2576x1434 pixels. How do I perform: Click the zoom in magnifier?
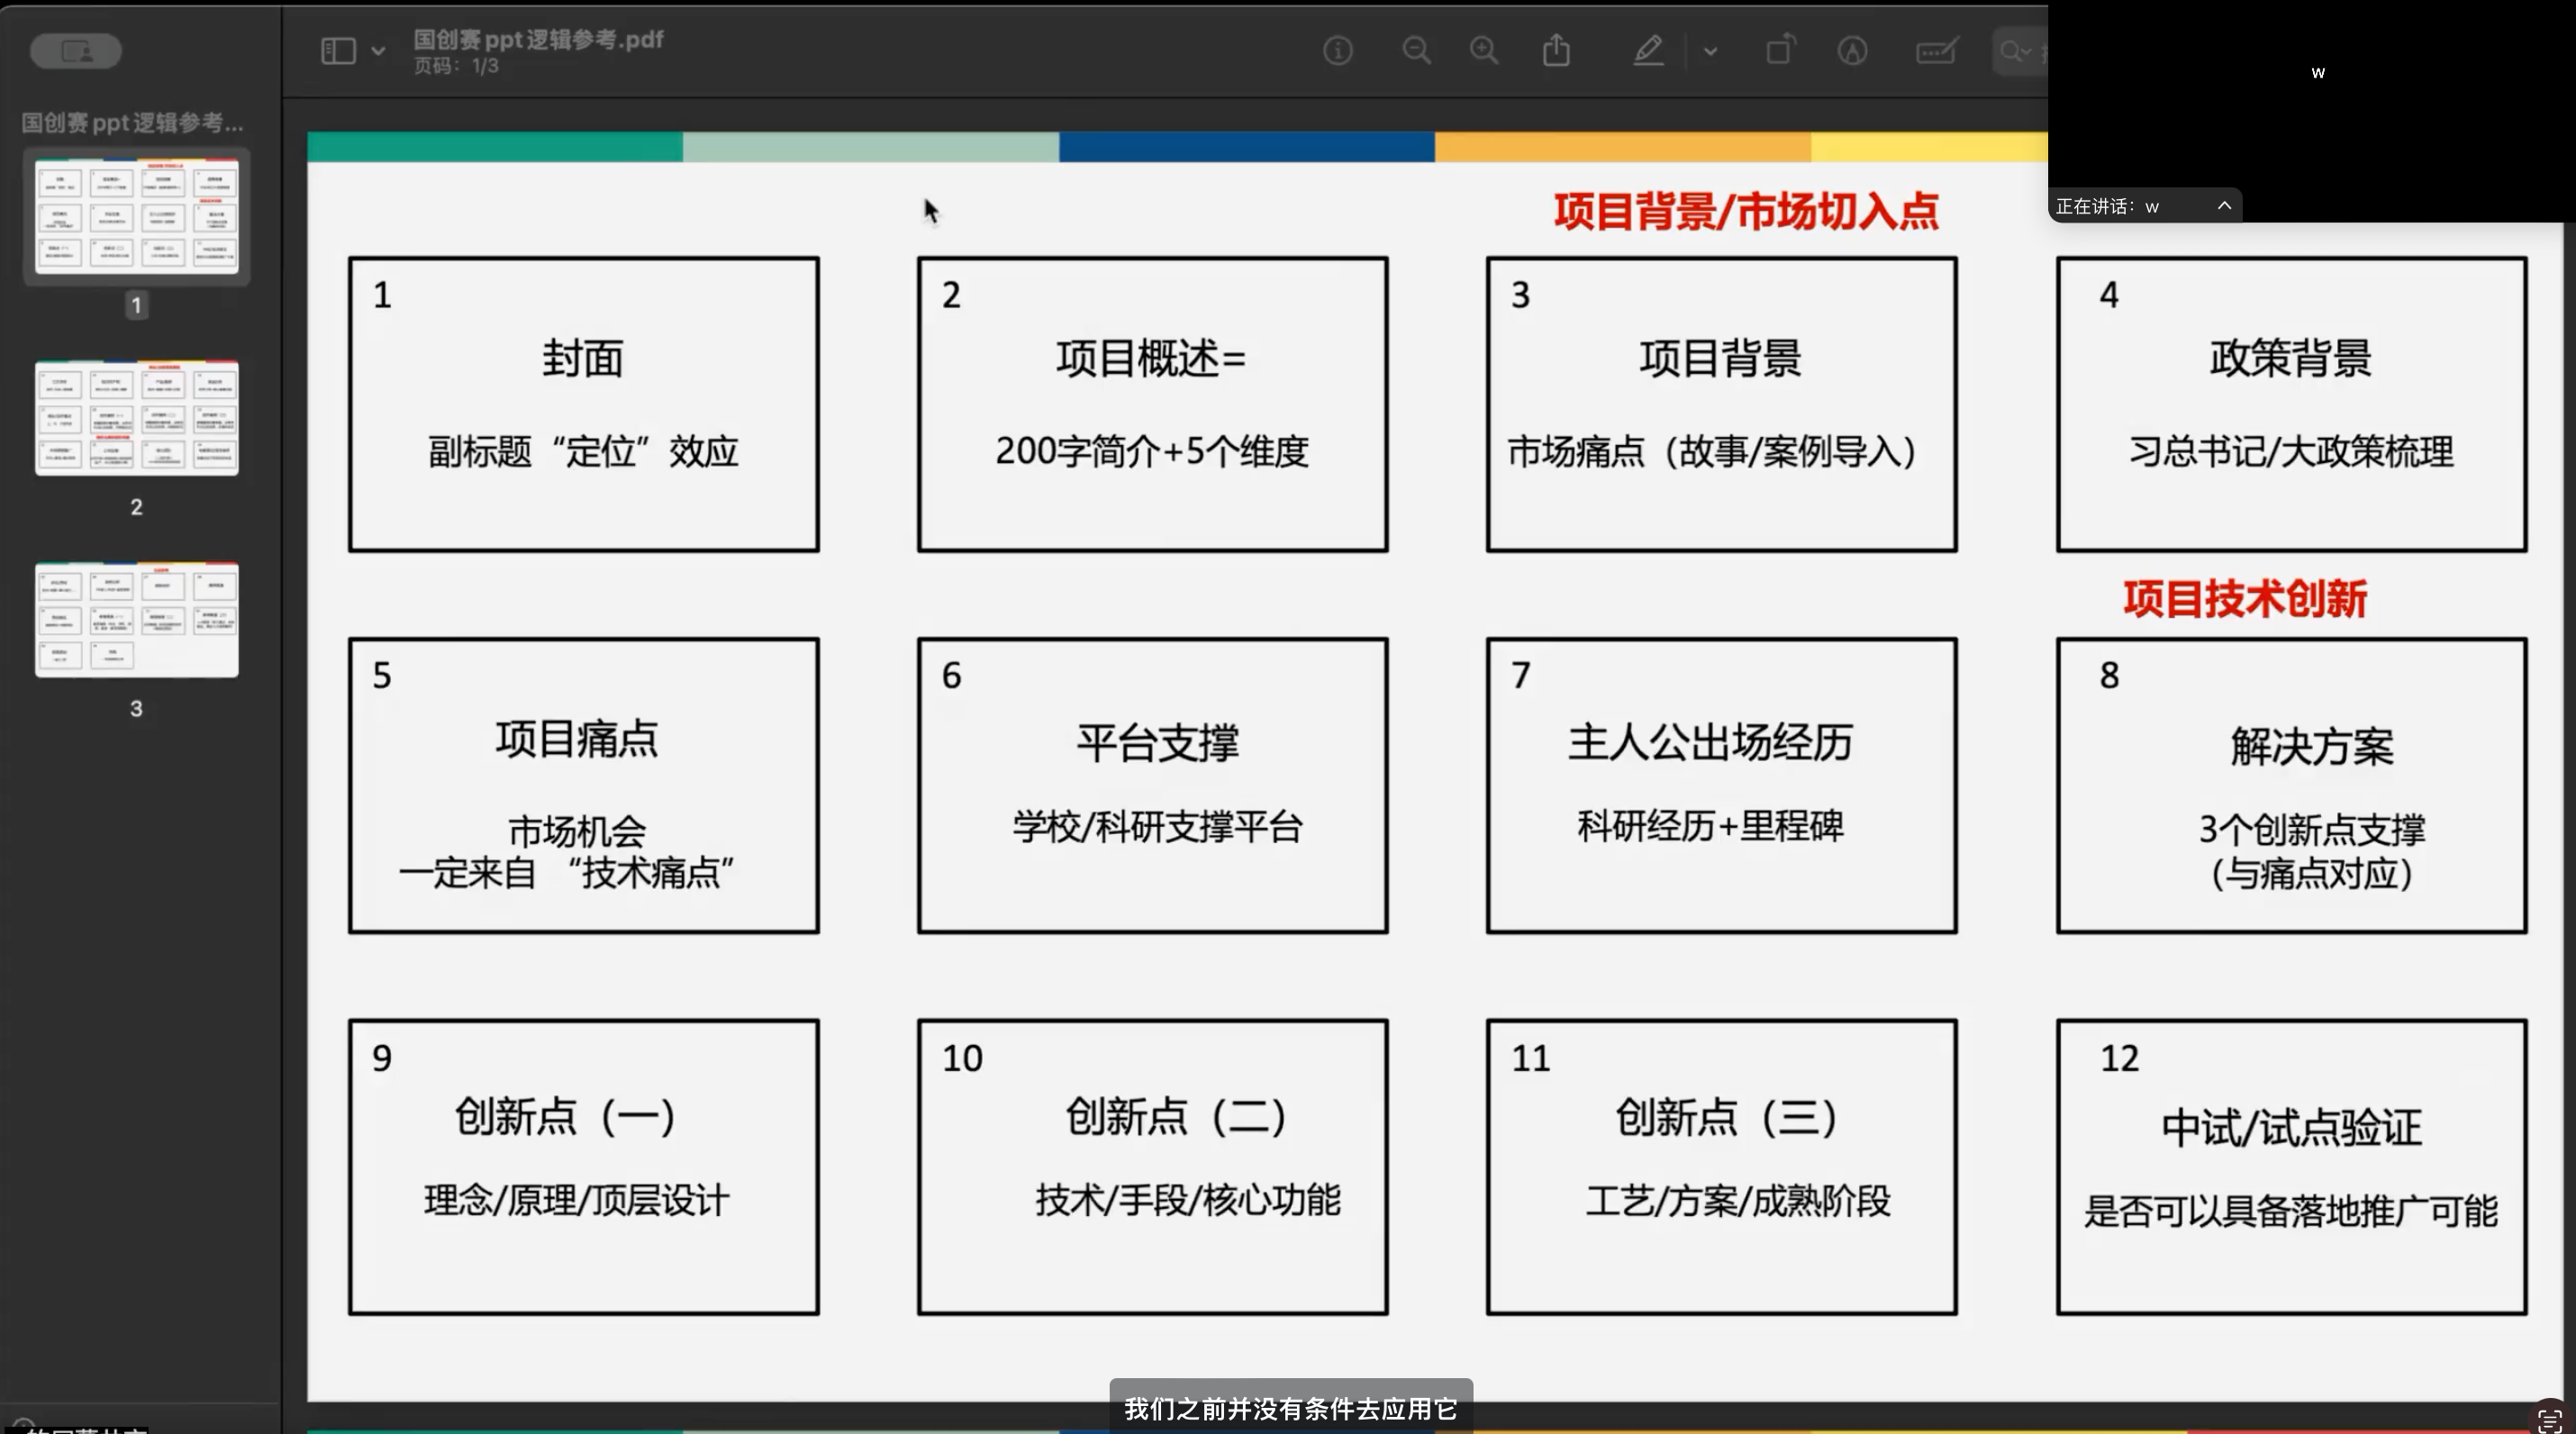point(1484,51)
